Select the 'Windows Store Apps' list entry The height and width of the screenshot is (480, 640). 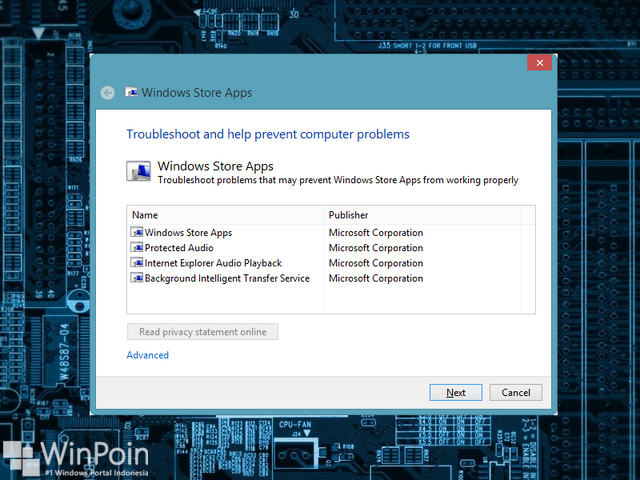point(188,233)
